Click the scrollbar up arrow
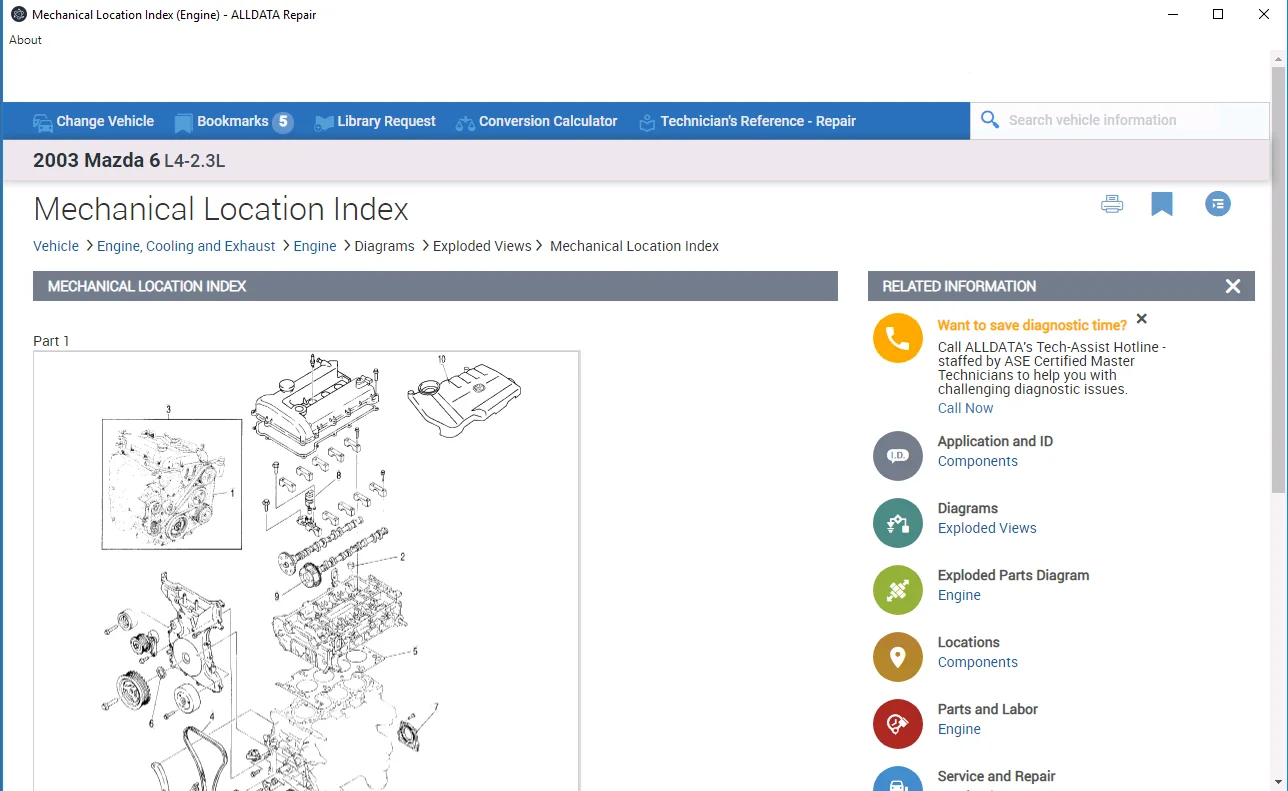Viewport: 1288px width, 791px height. pos(1279,59)
